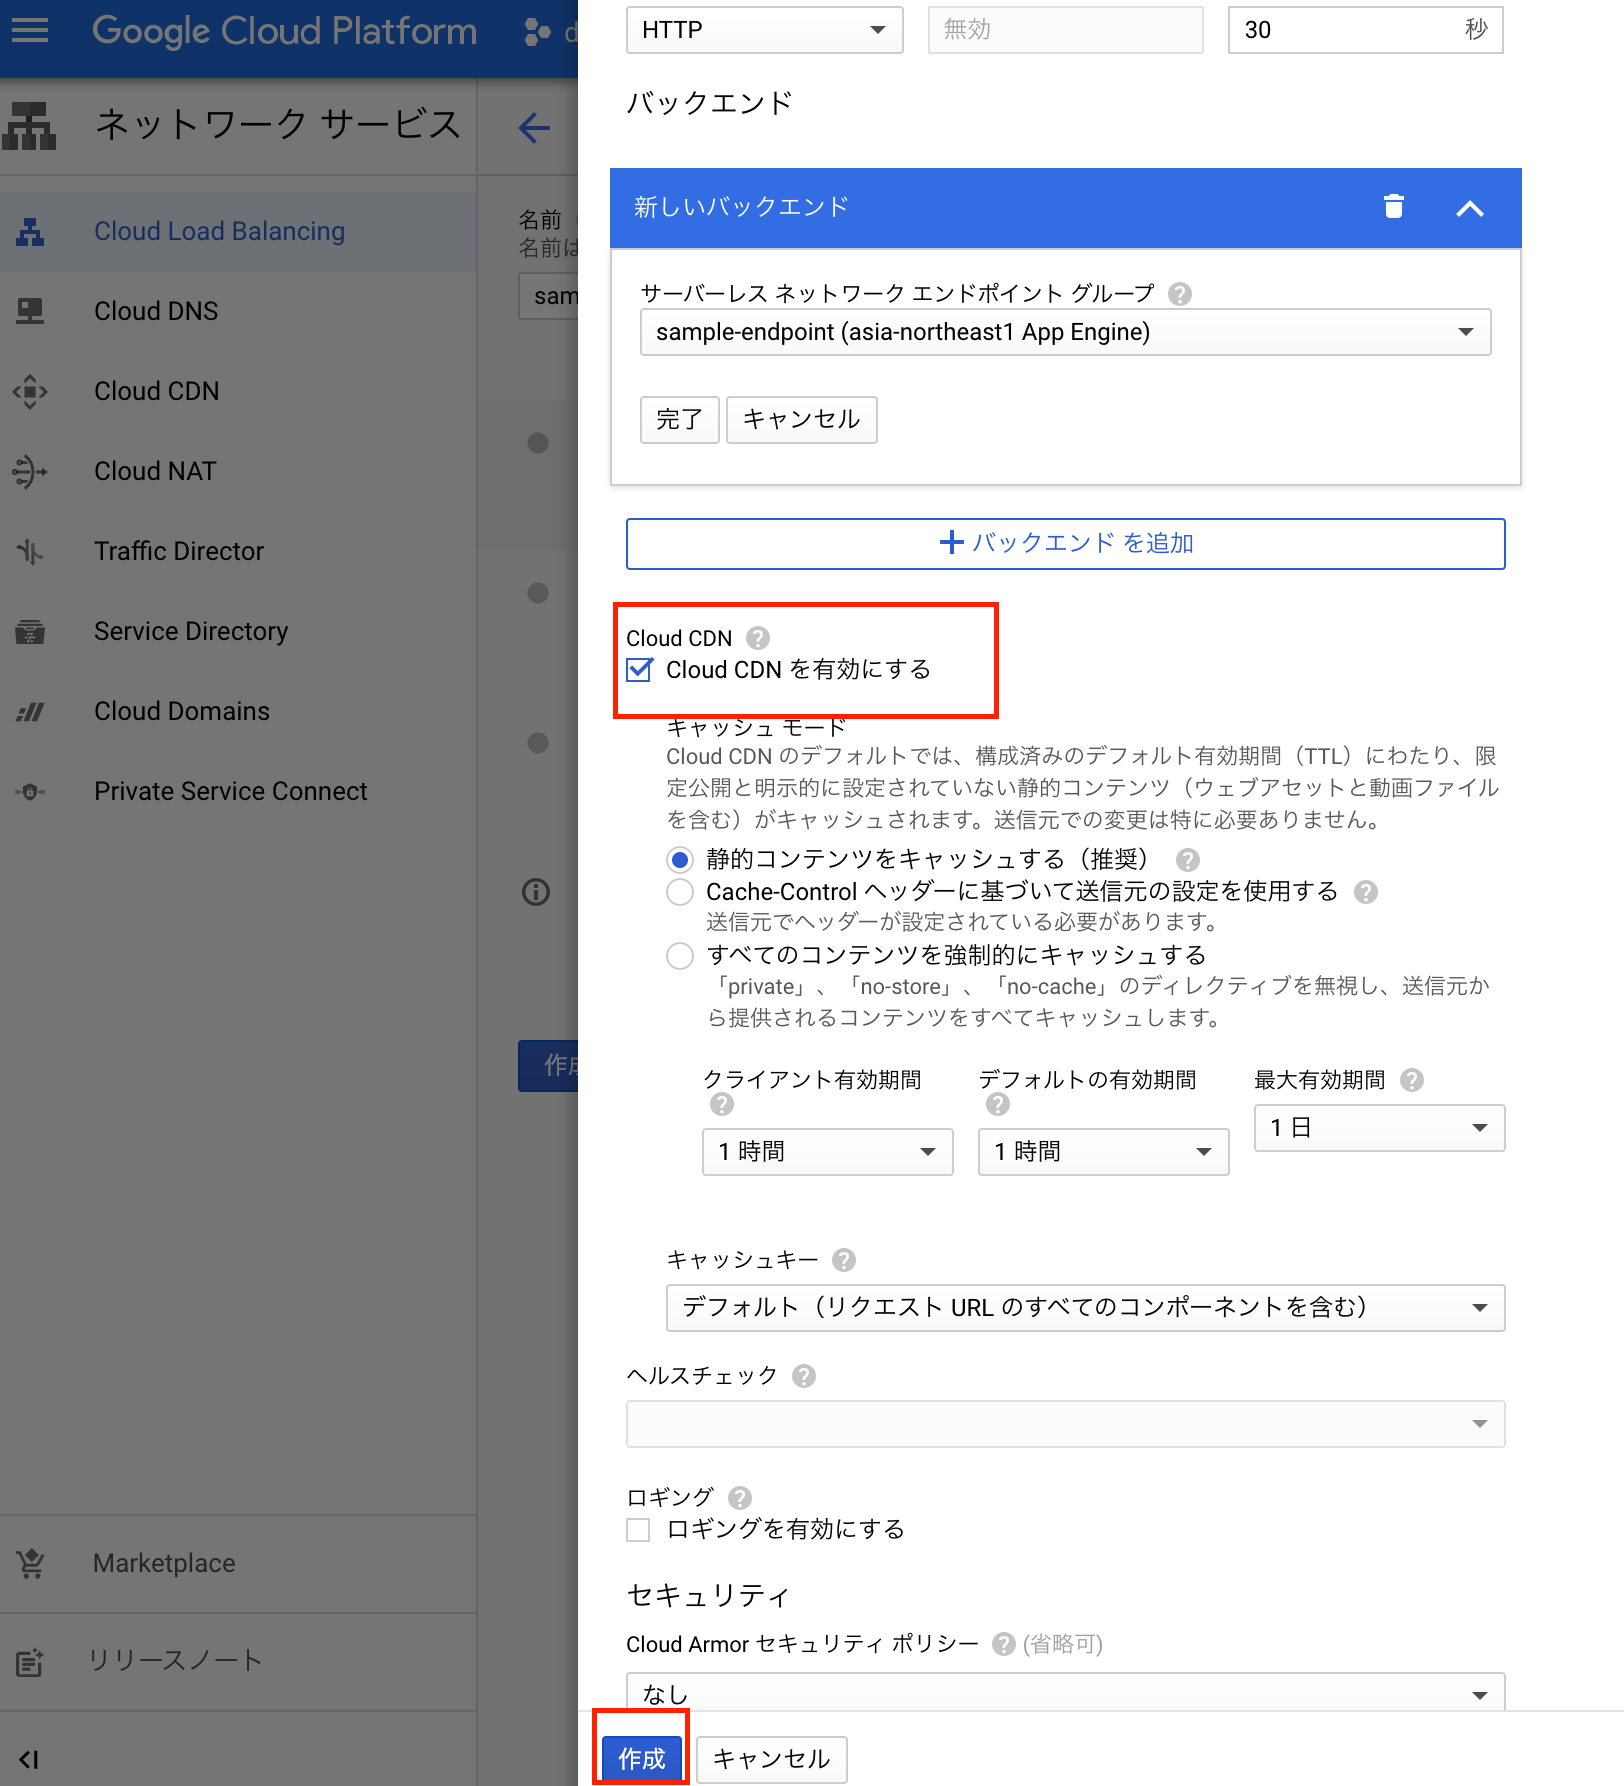1624x1786 pixels.
Task: Open help for 最大有効期間
Action: [1412, 1079]
